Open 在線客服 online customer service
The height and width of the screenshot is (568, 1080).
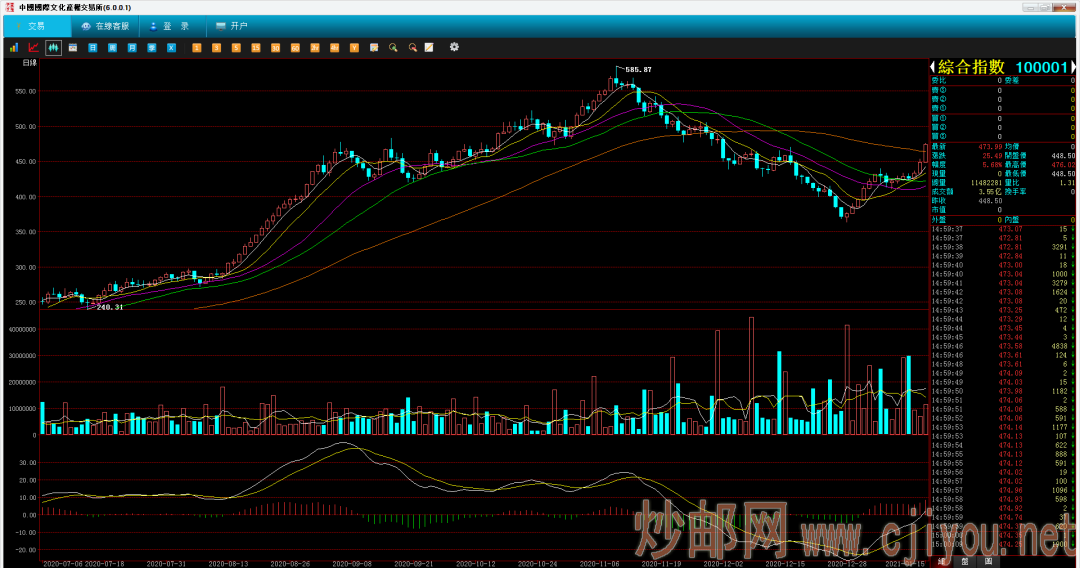click(105, 26)
